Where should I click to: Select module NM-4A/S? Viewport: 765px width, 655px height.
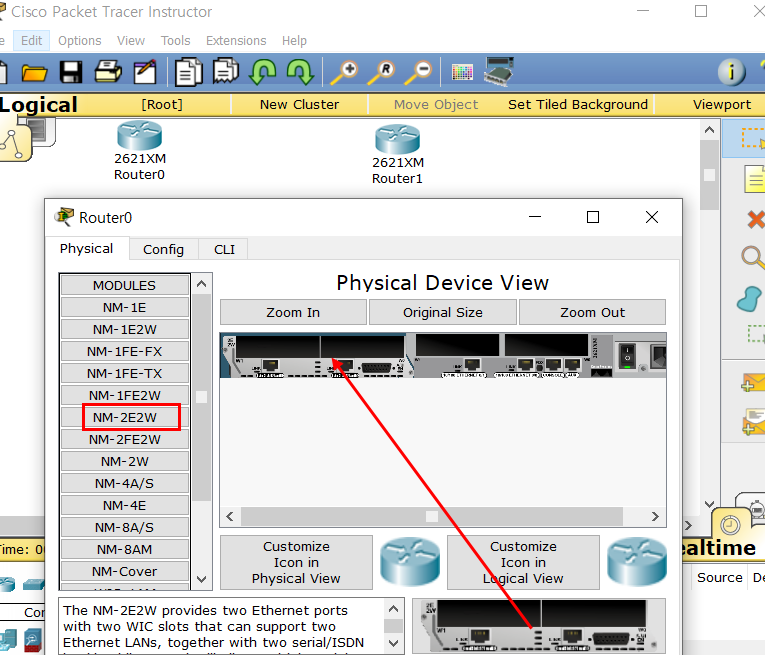tap(124, 483)
